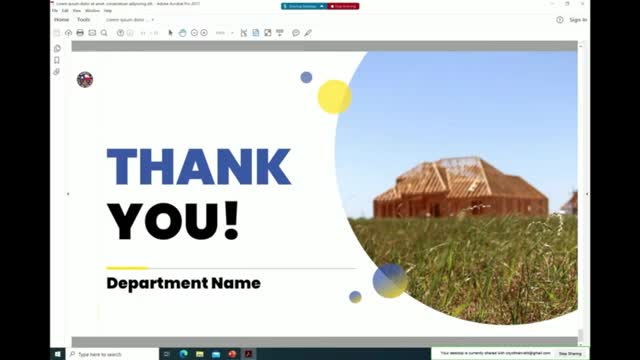Screen dimensions: 640x360
Task: Click the "THANK" heading text
Action: click(199, 167)
